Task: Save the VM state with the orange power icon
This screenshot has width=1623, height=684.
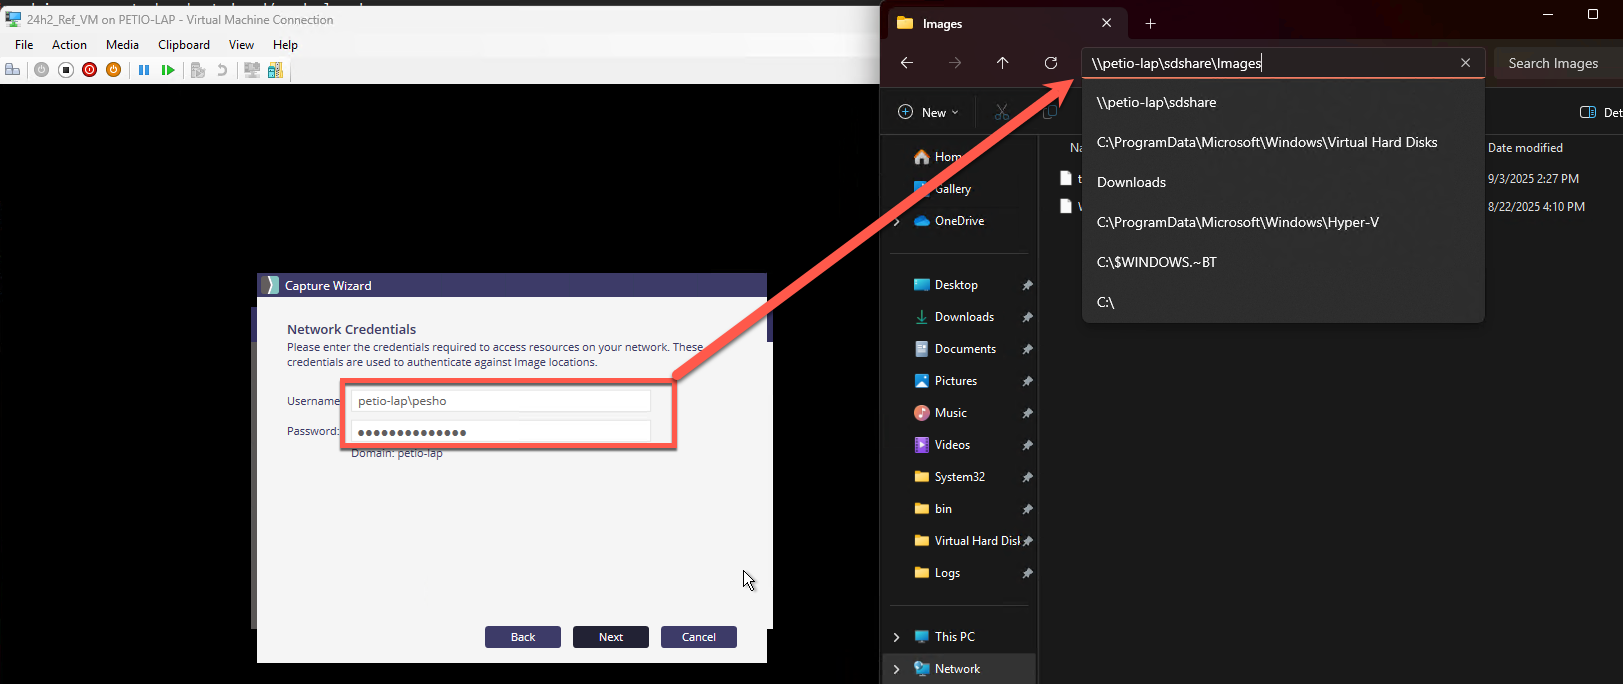Action: 114,70
